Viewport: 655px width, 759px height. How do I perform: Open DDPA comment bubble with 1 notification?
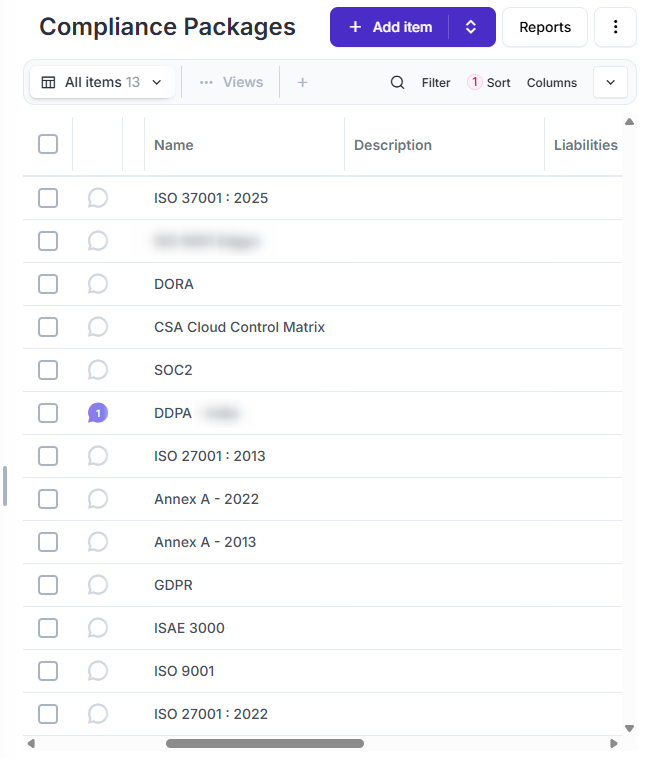click(97, 413)
